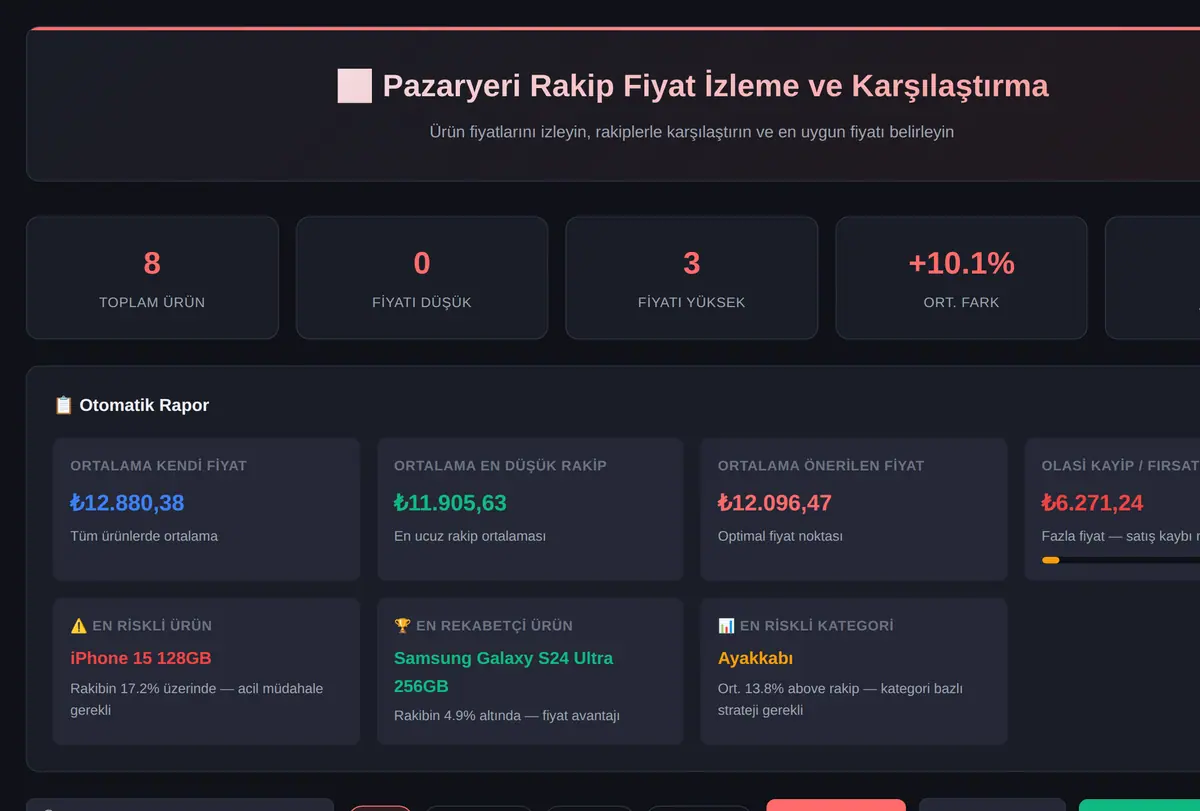Image resolution: width=1200 pixels, height=811 pixels.
Task: Click the clipboard icon beside Otomatik Rapor
Action: [x=63, y=405]
